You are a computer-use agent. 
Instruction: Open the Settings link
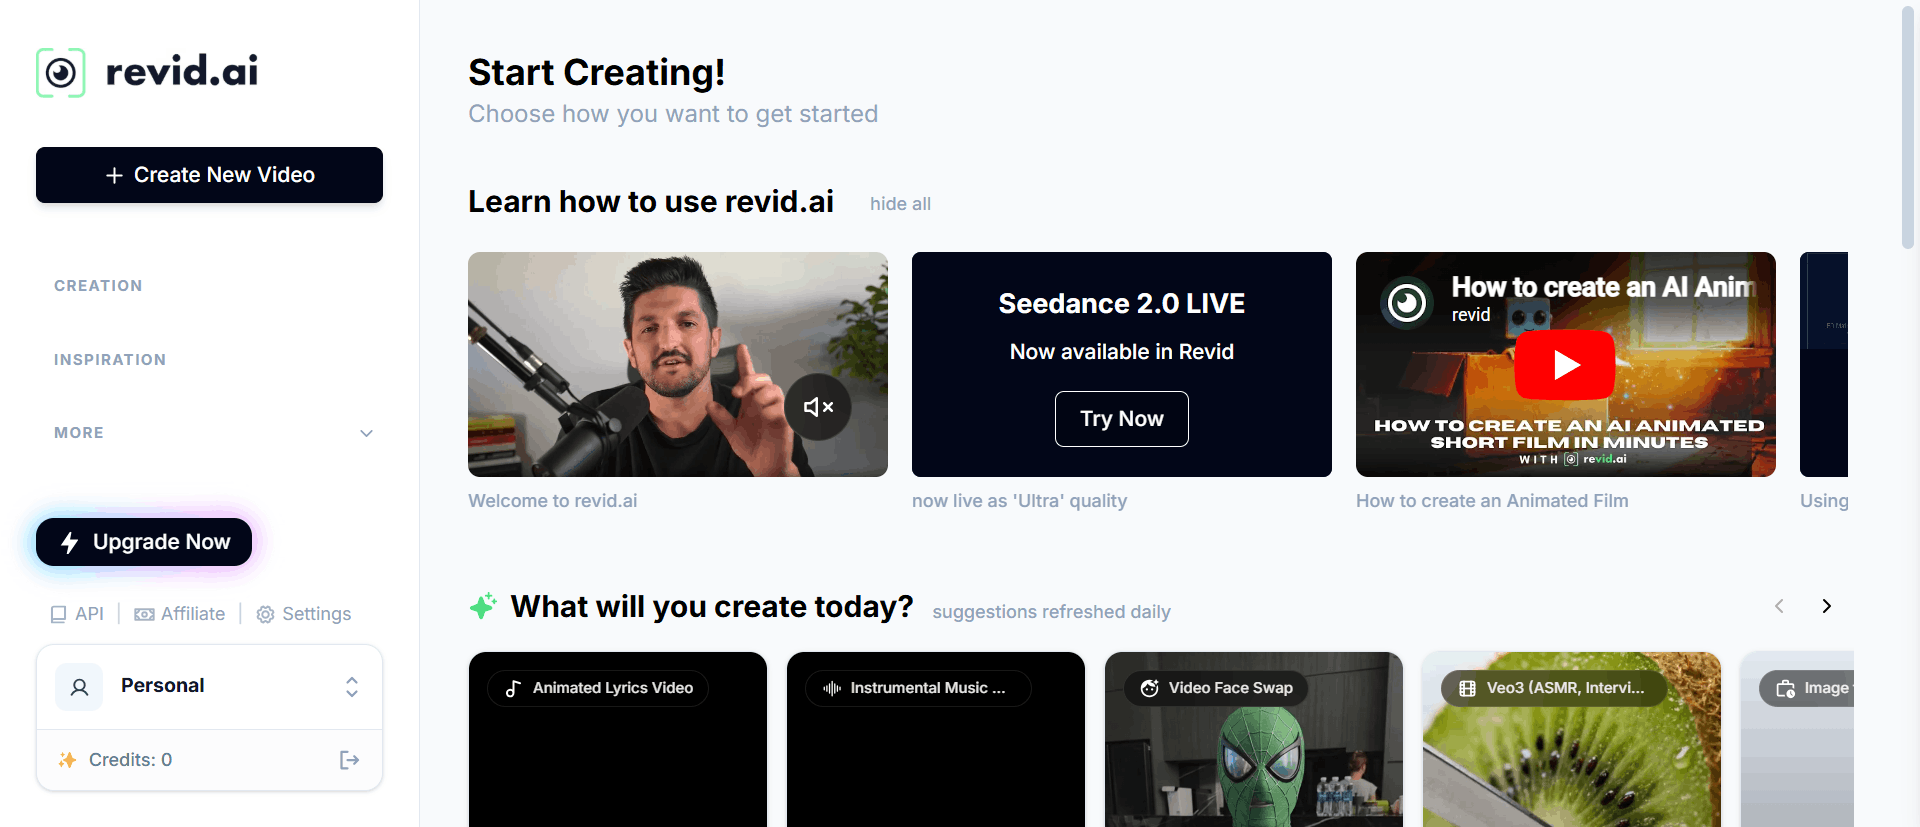click(x=316, y=614)
